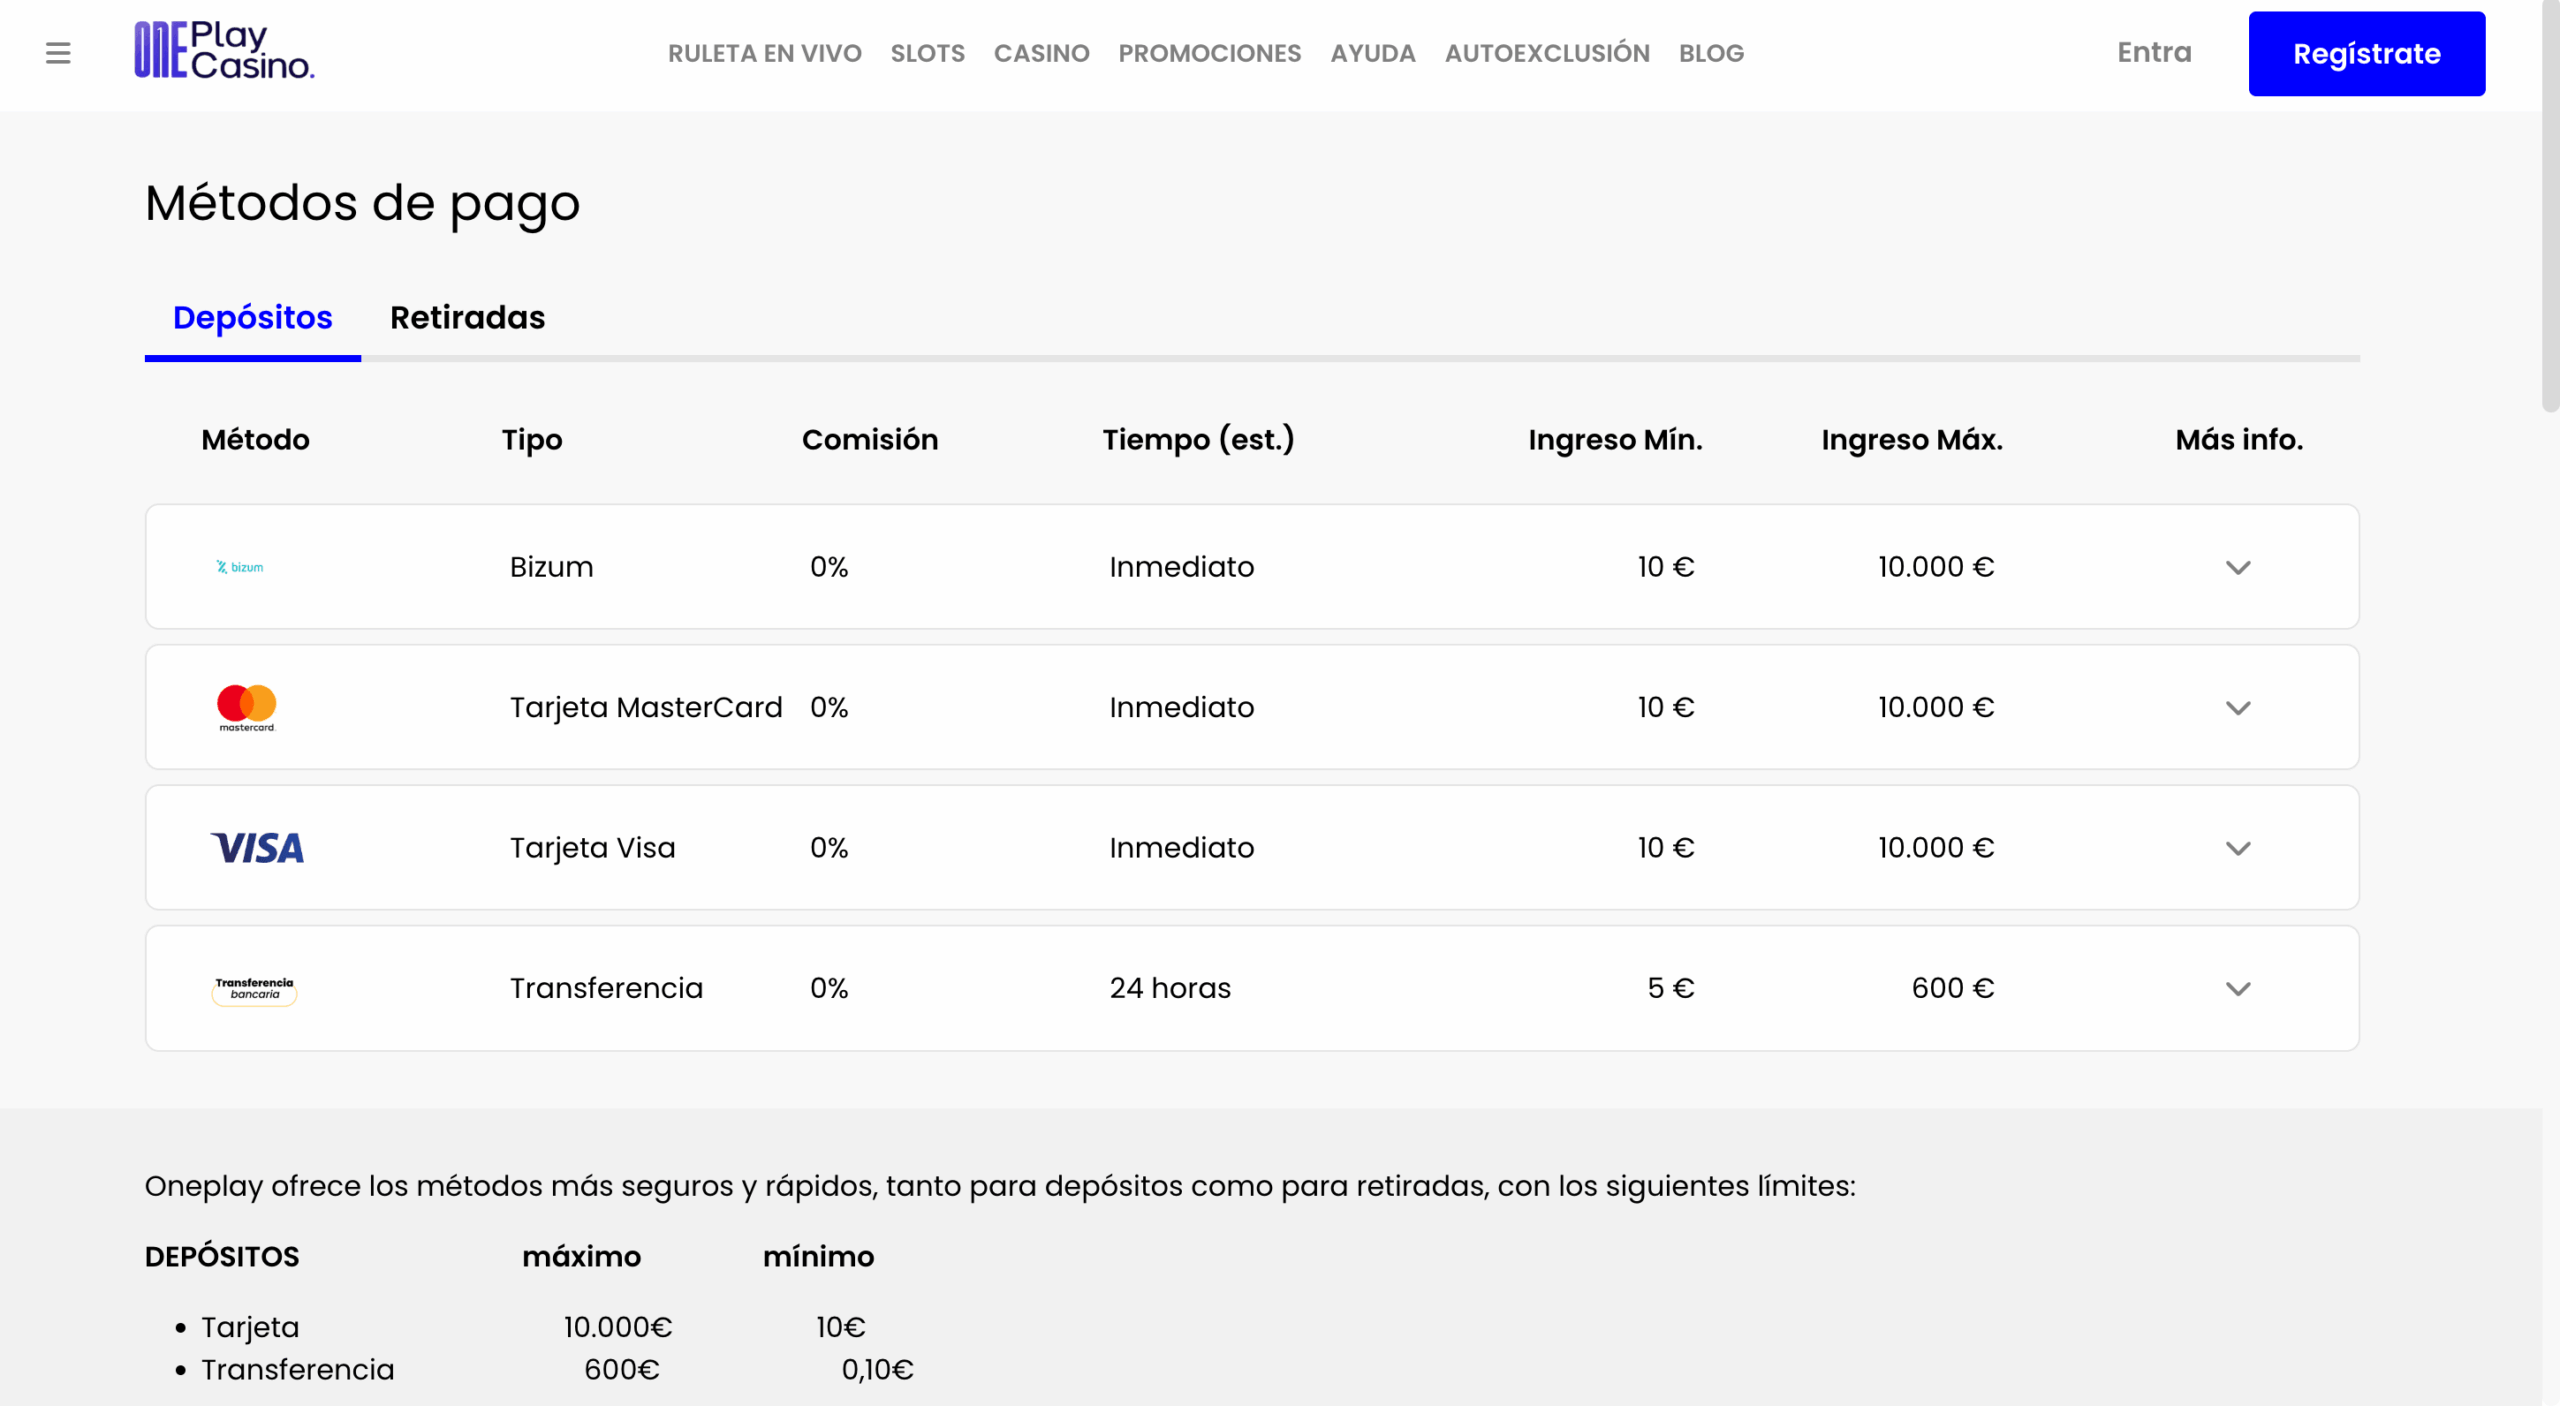Select the Depósitos tab
The height and width of the screenshot is (1406, 2560).
[252, 317]
